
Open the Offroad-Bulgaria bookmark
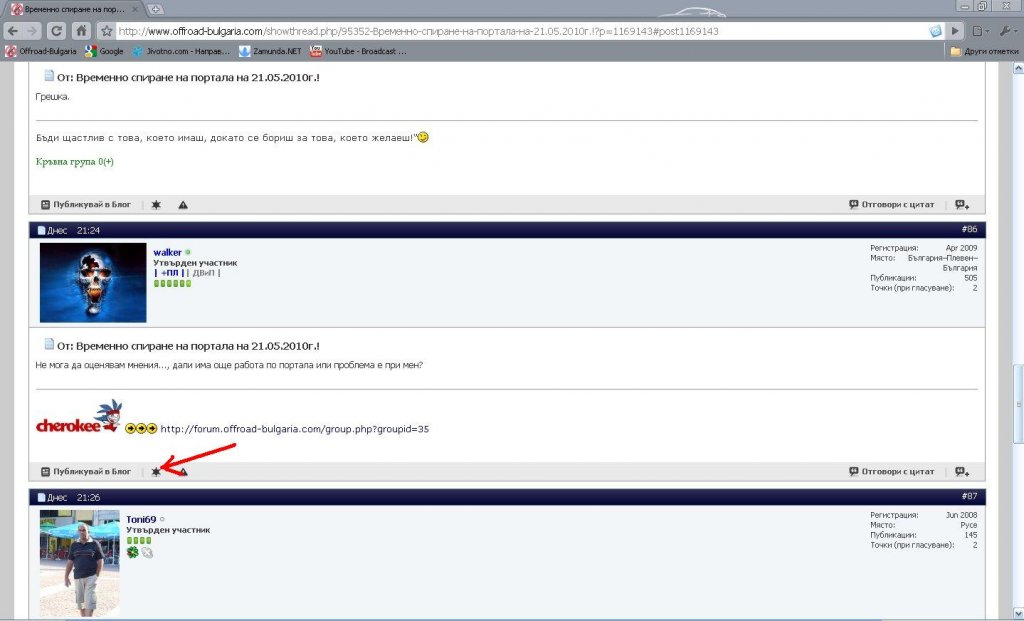pos(41,51)
